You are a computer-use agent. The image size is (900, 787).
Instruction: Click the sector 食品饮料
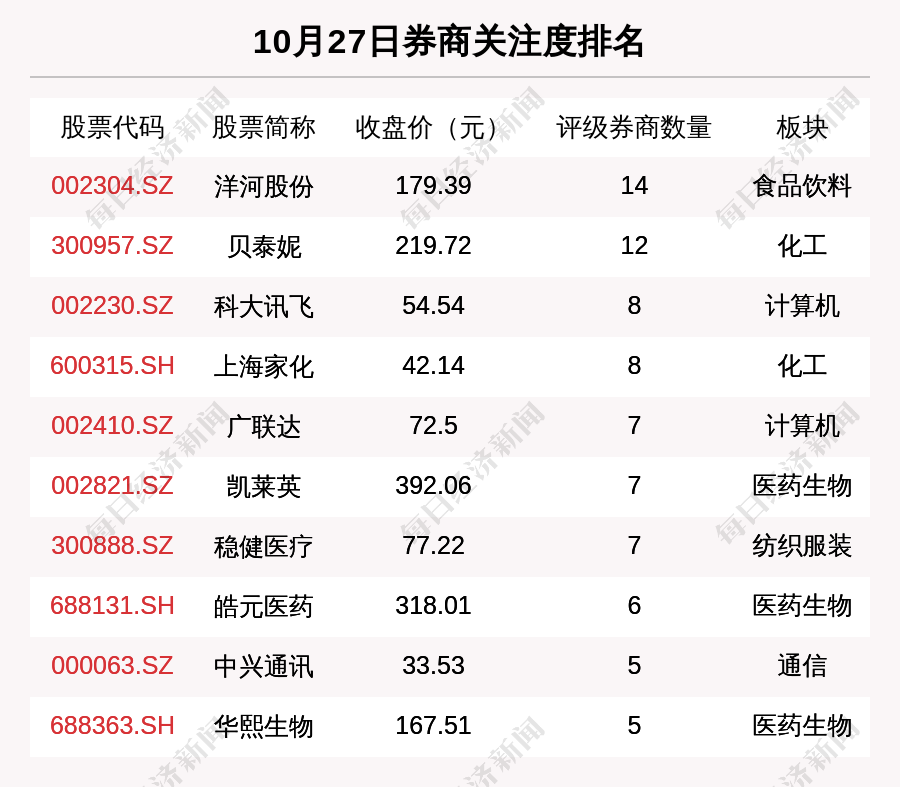click(802, 187)
